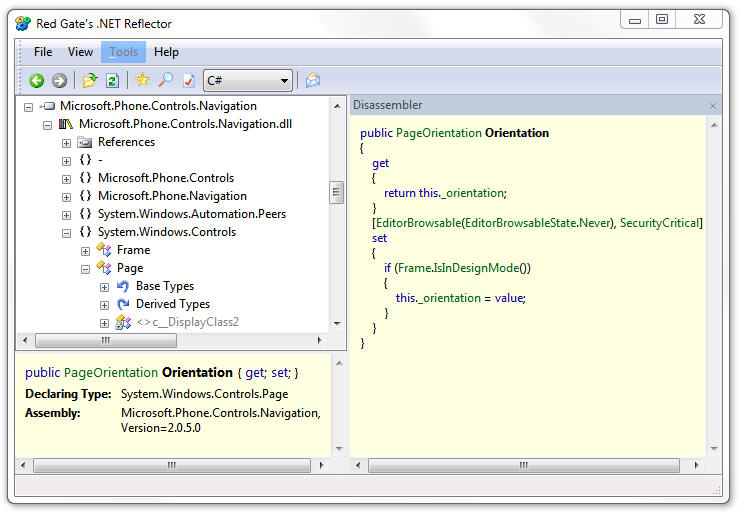
Task: Click the green Back navigation arrow
Action: click(x=36, y=81)
